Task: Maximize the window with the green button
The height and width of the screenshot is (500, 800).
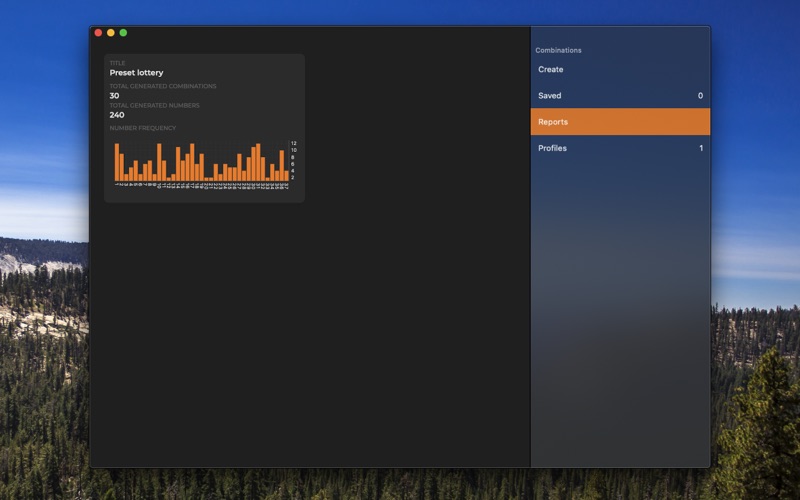Action: [123, 33]
